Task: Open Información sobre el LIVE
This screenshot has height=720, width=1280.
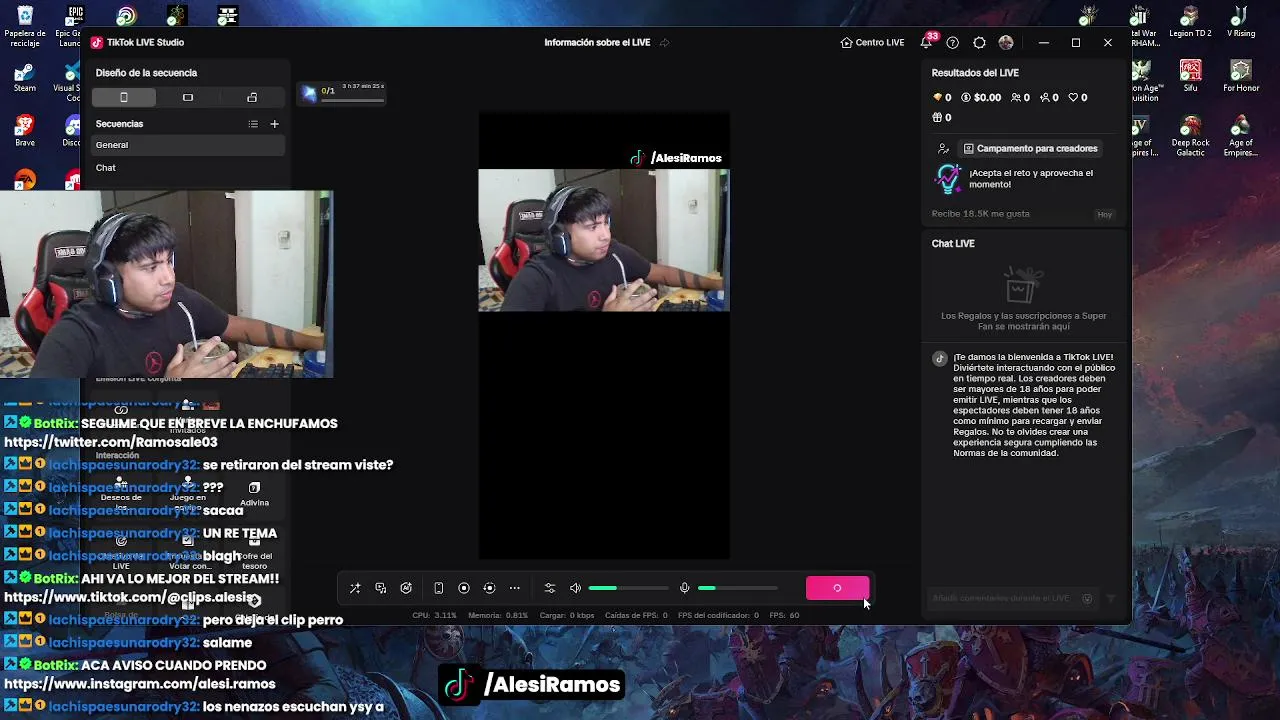Action: point(597,42)
